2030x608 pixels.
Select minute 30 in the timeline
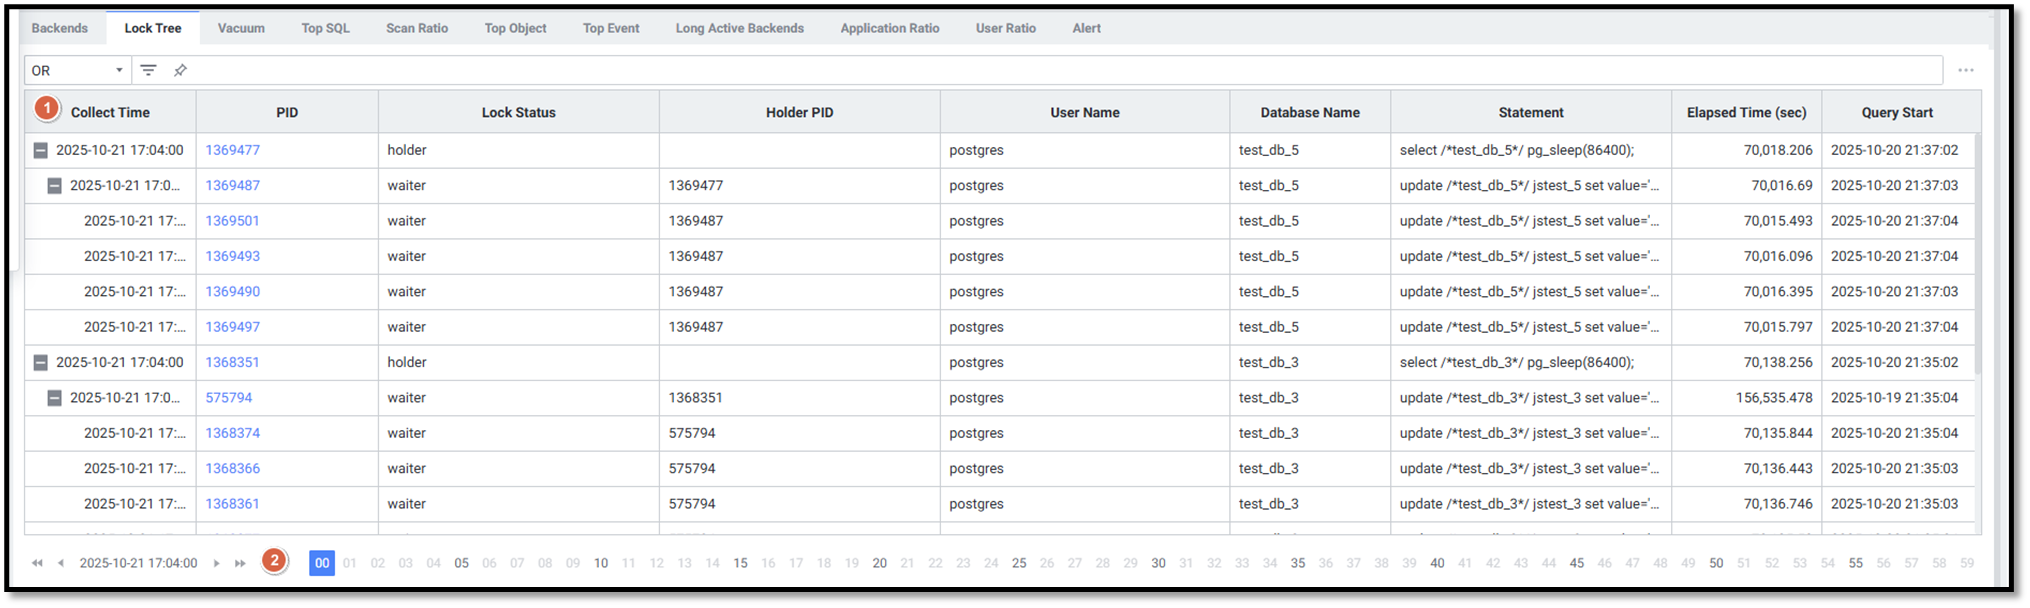(x=1158, y=563)
